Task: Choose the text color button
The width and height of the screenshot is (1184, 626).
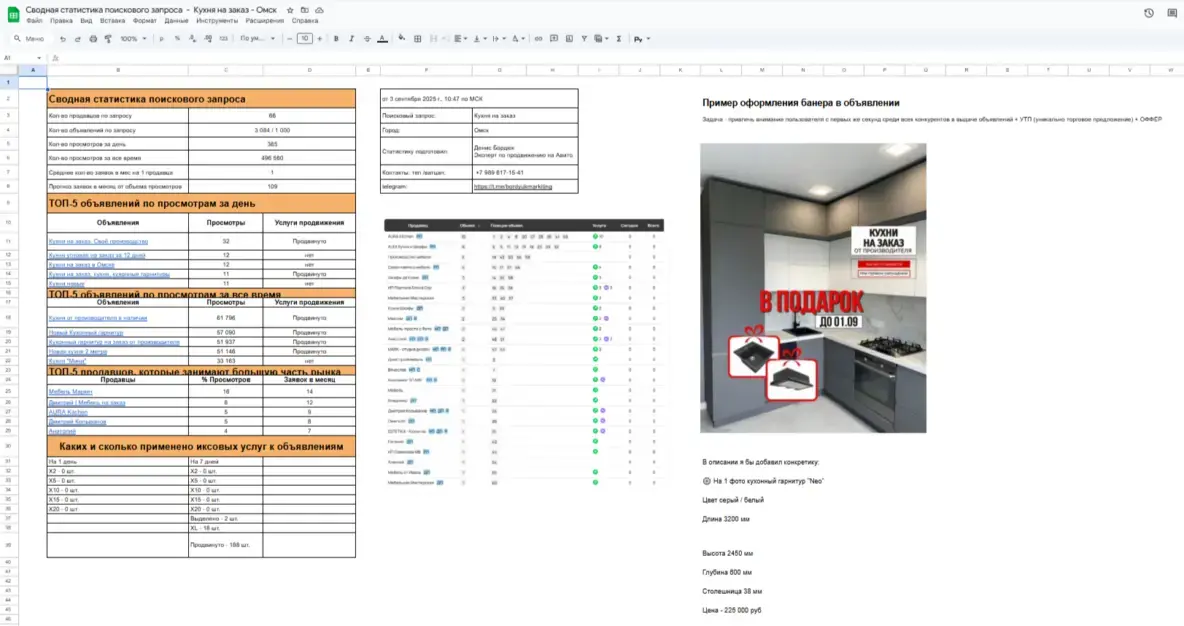Action: (382, 39)
